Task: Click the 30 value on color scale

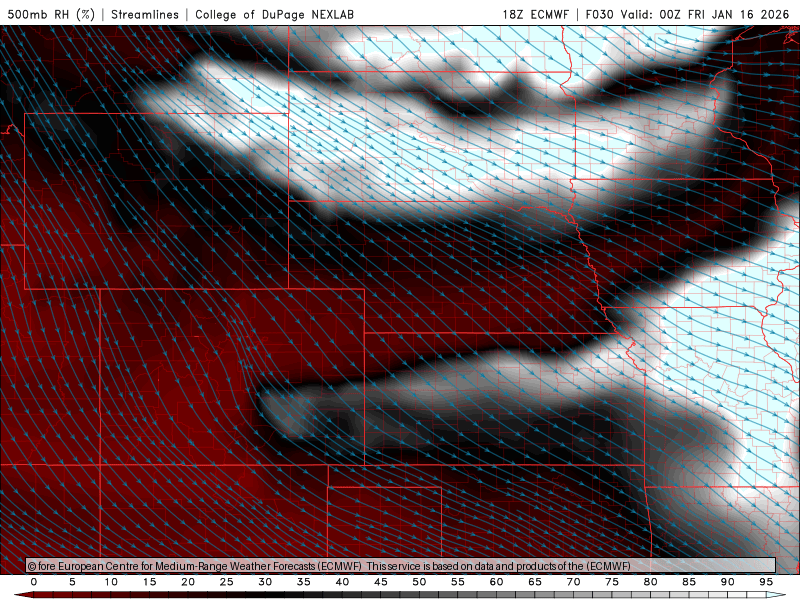Action: [x=265, y=582]
